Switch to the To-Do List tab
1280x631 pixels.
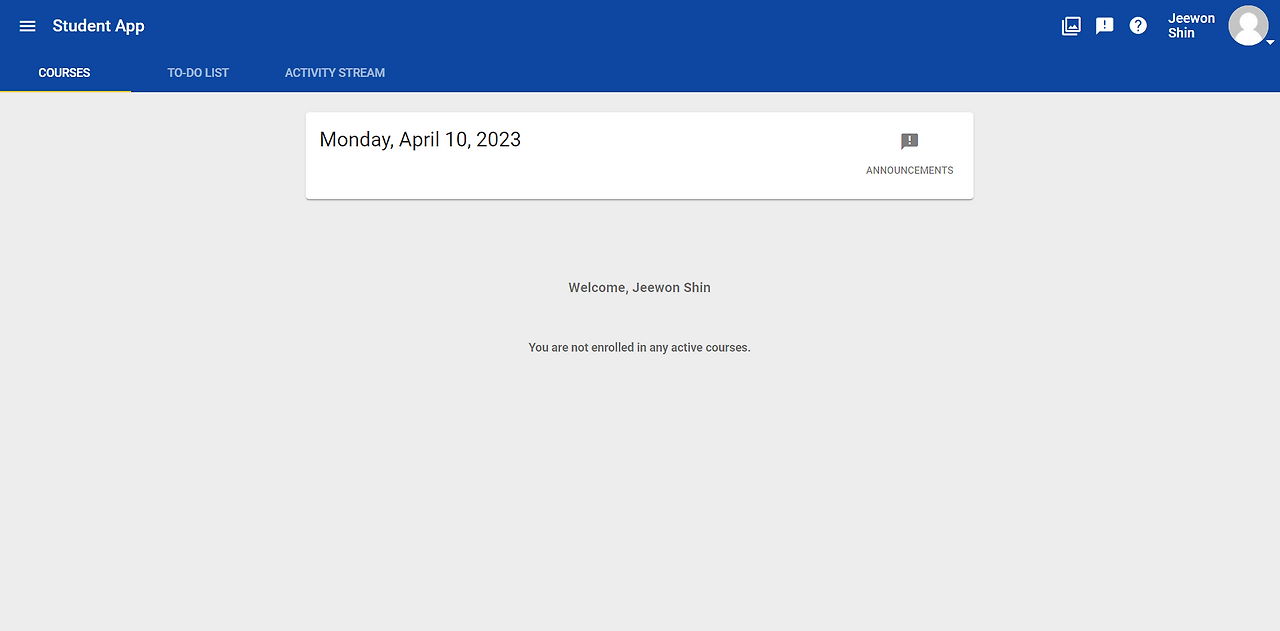[x=198, y=72]
